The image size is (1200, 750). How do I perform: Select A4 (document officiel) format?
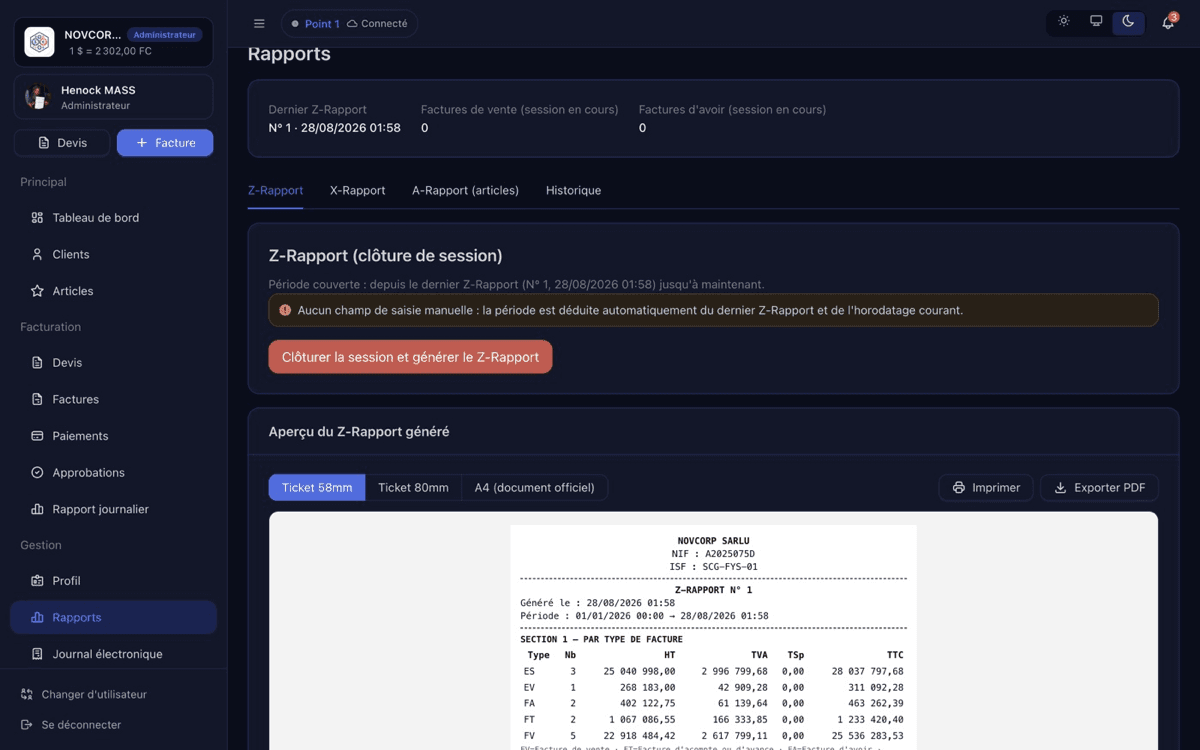tap(534, 488)
